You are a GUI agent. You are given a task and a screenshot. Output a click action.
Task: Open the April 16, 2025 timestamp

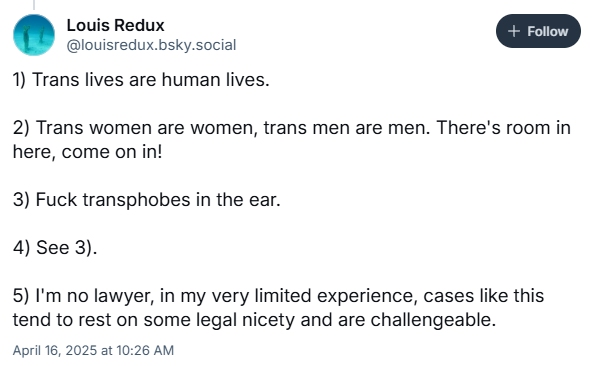93,350
